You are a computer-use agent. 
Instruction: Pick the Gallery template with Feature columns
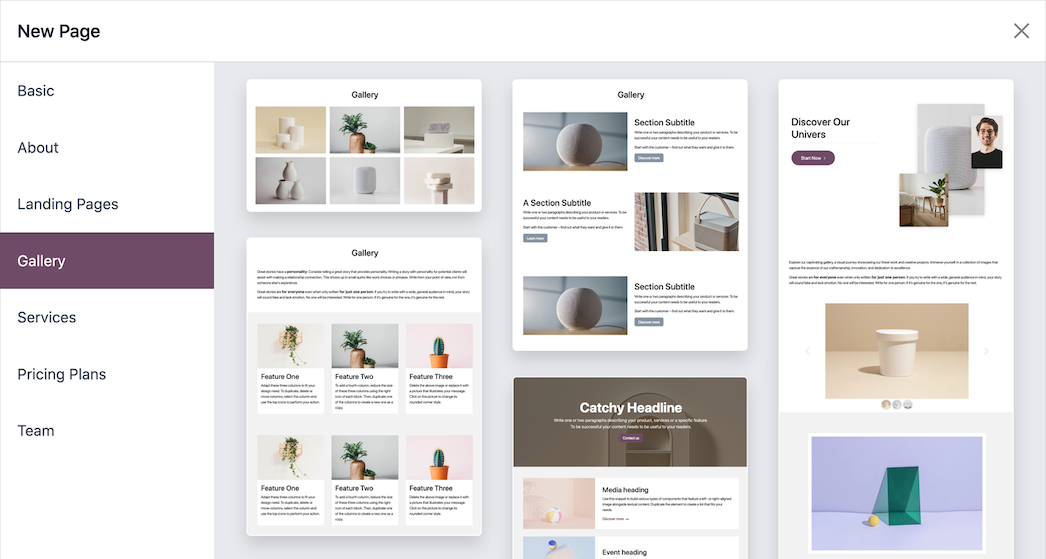pyautogui.click(x=364, y=386)
